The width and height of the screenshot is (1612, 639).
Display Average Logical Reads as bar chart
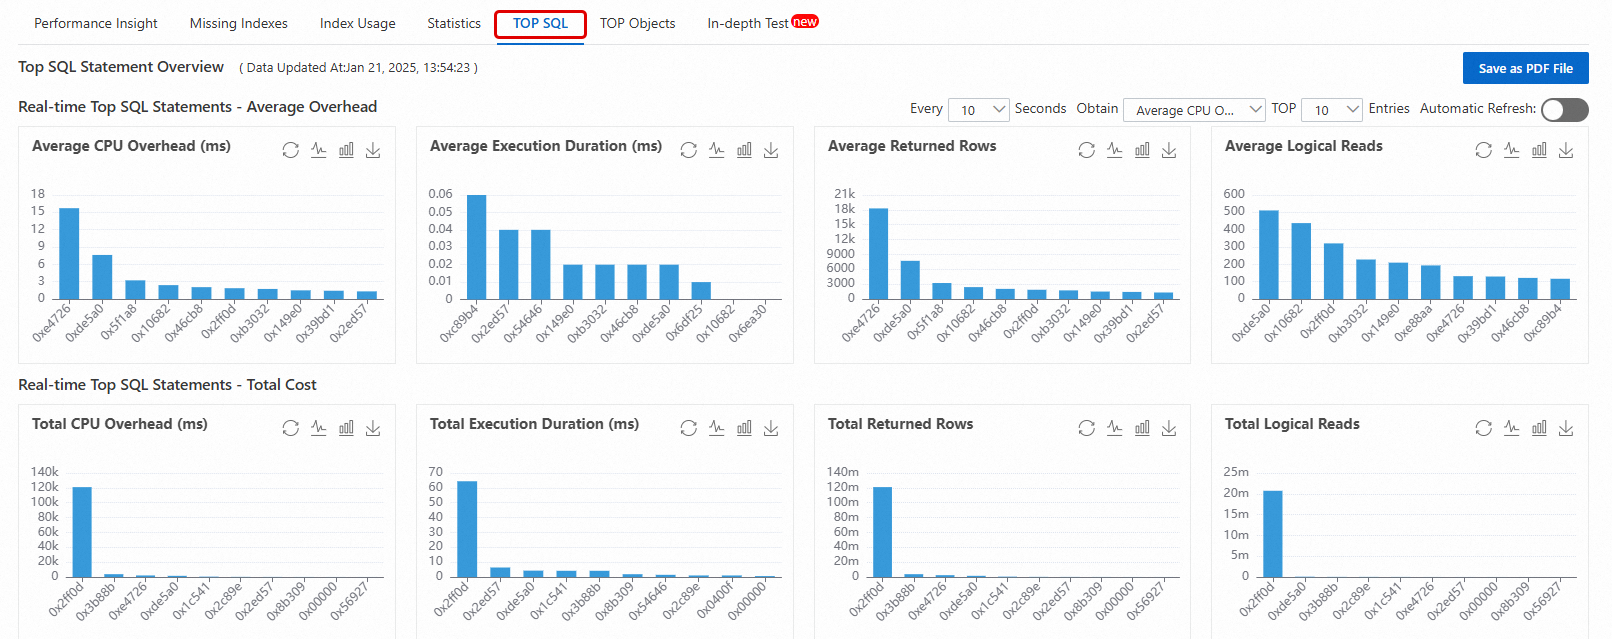click(x=1539, y=150)
